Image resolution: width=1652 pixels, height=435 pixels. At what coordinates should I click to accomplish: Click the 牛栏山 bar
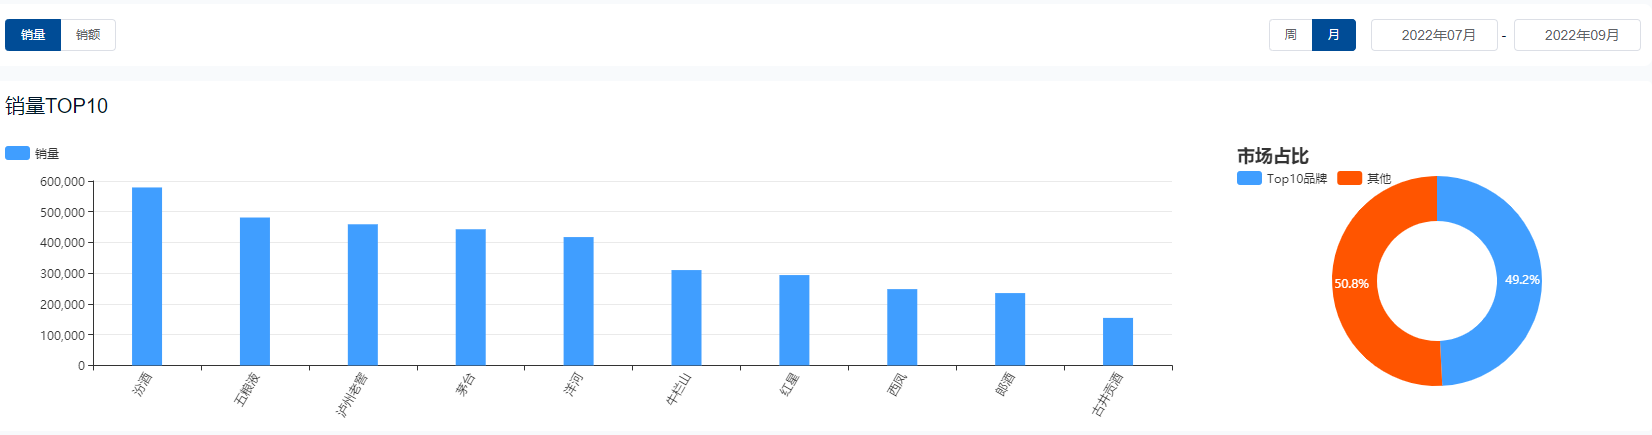coord(686,317)
